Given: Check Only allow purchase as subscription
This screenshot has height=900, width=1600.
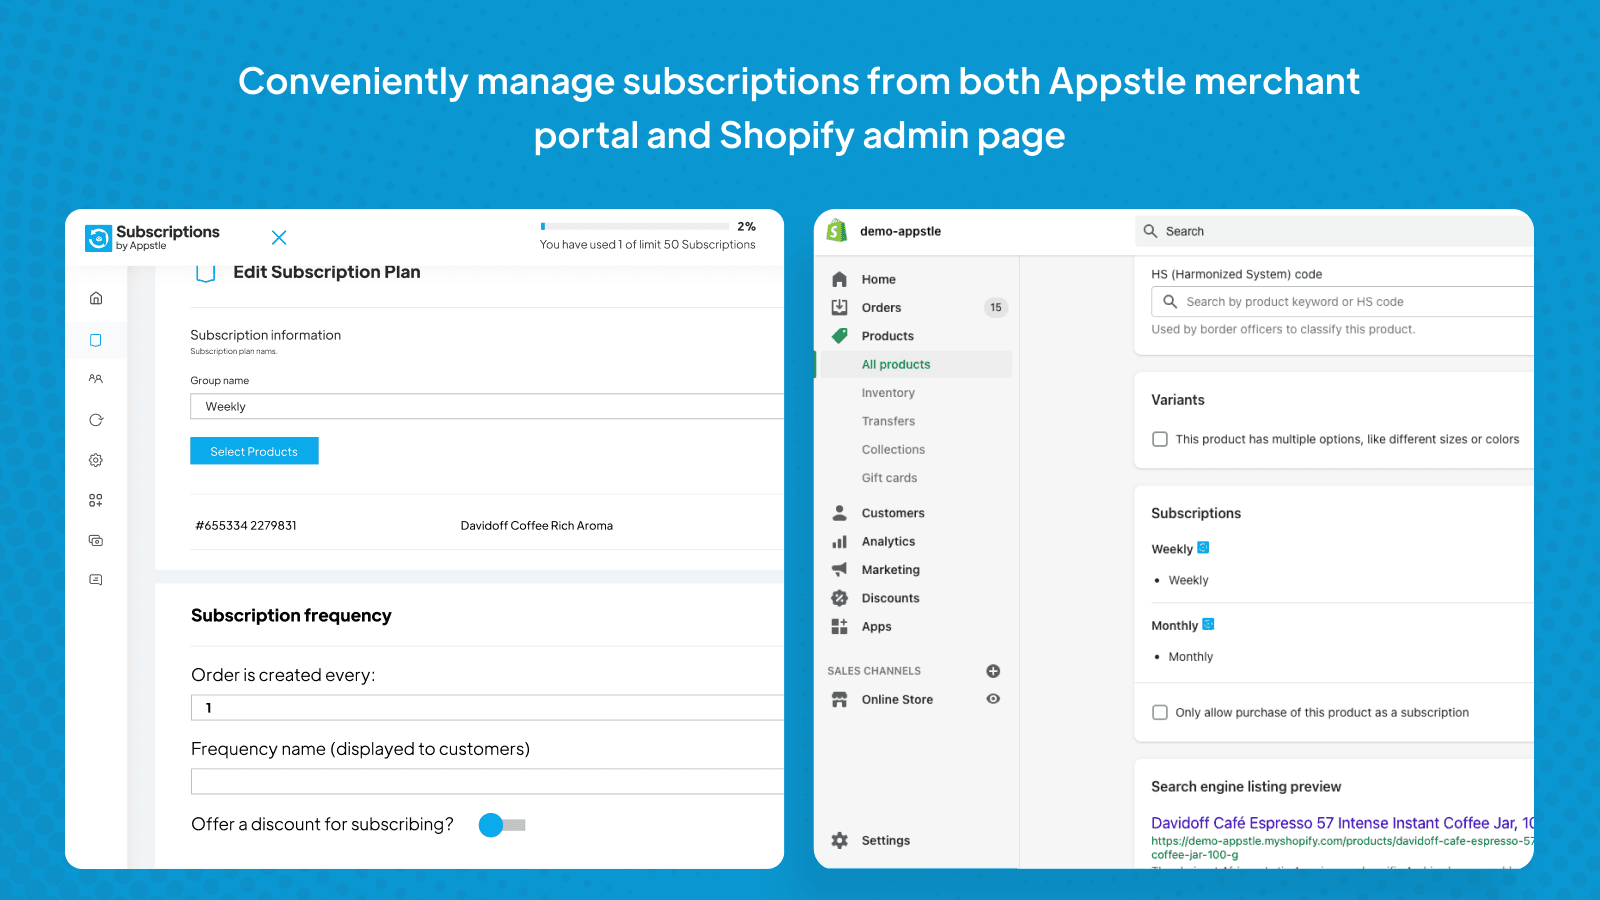Looking at the screenshot, I should pyautogui.click(x=1159, y=712).
